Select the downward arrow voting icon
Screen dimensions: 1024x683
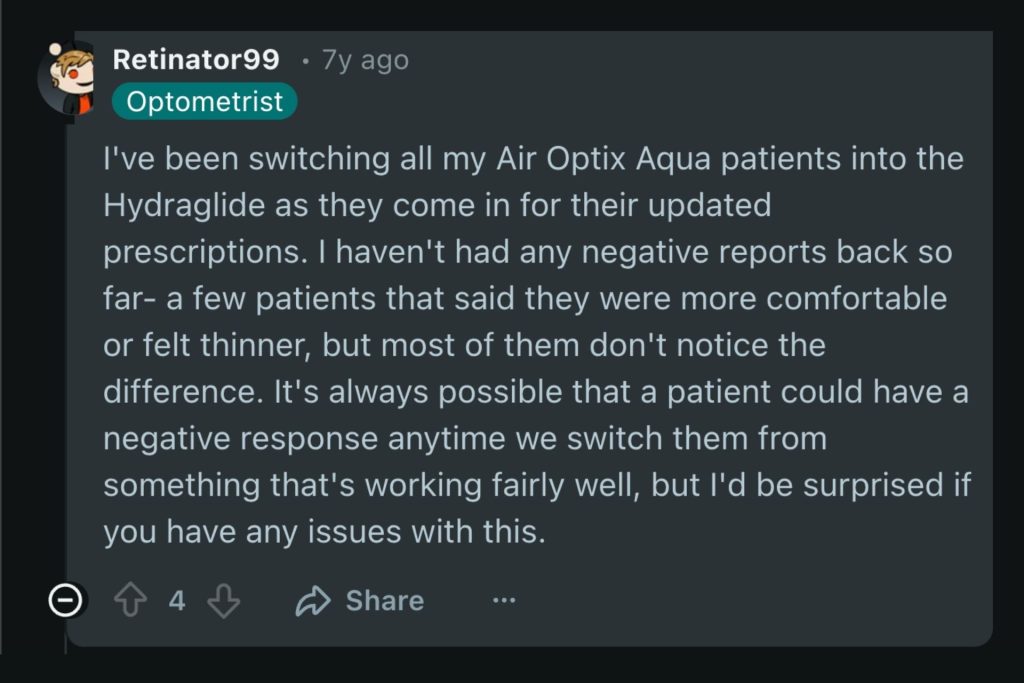click(x=224, y=600)
